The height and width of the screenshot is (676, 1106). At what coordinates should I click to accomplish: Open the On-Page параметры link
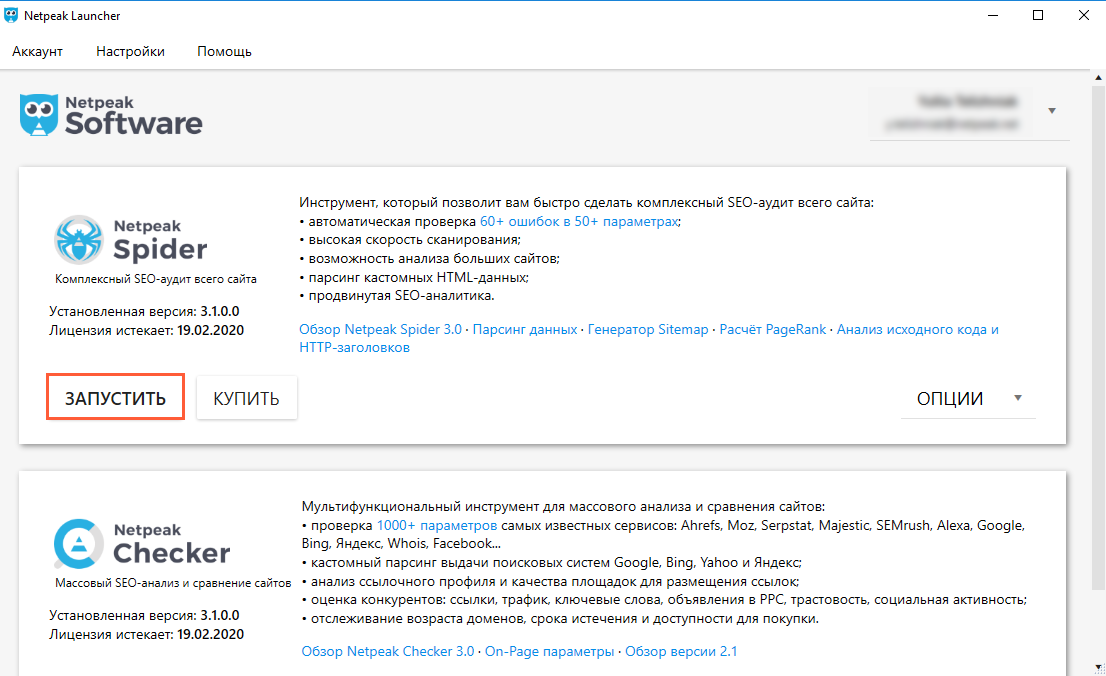click(549, 651)
